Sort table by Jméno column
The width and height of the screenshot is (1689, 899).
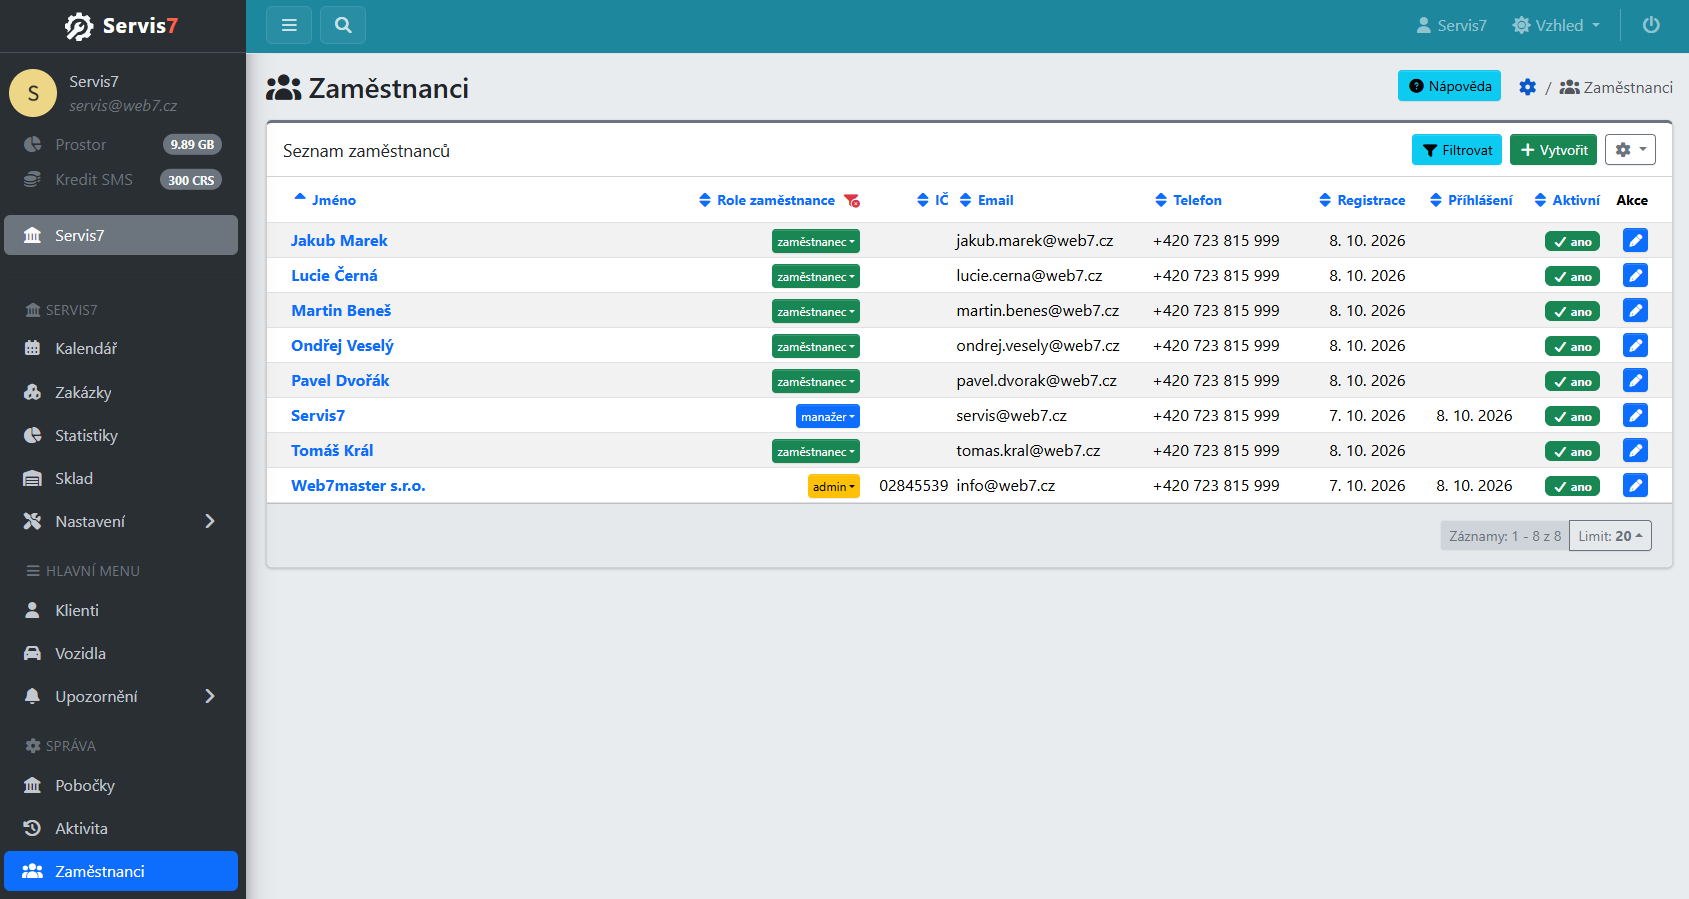point(325,200)
